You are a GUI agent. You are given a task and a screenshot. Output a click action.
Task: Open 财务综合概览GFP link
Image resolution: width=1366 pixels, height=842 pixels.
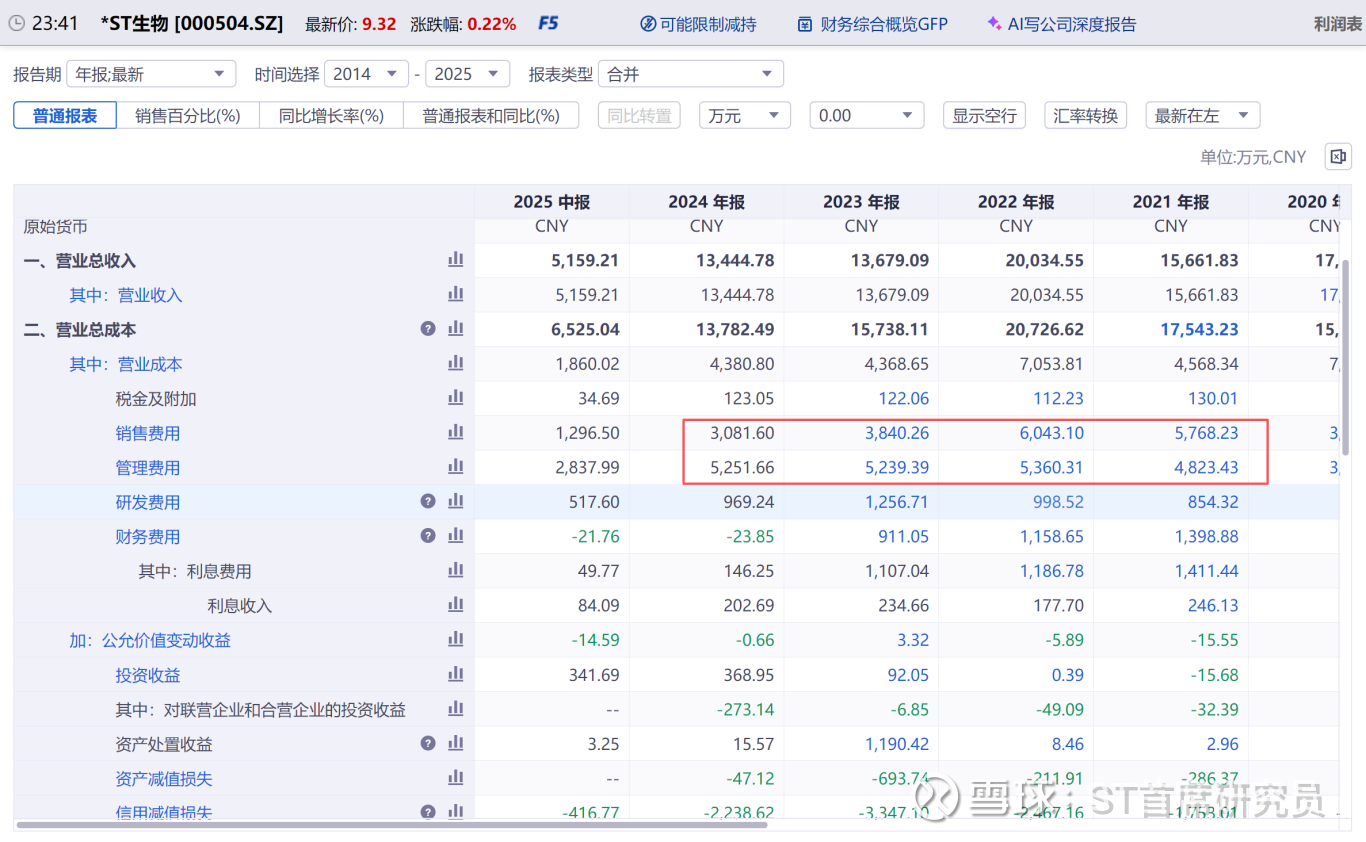(x=872, y=24)
